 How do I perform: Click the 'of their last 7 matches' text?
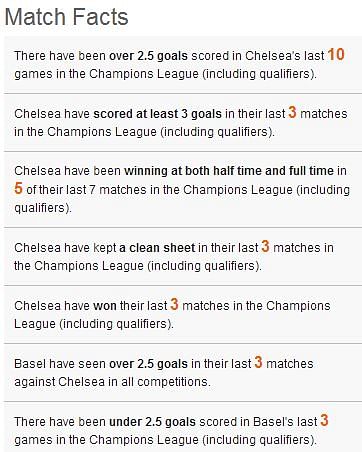pyautogui.click(x=87, y=190)
